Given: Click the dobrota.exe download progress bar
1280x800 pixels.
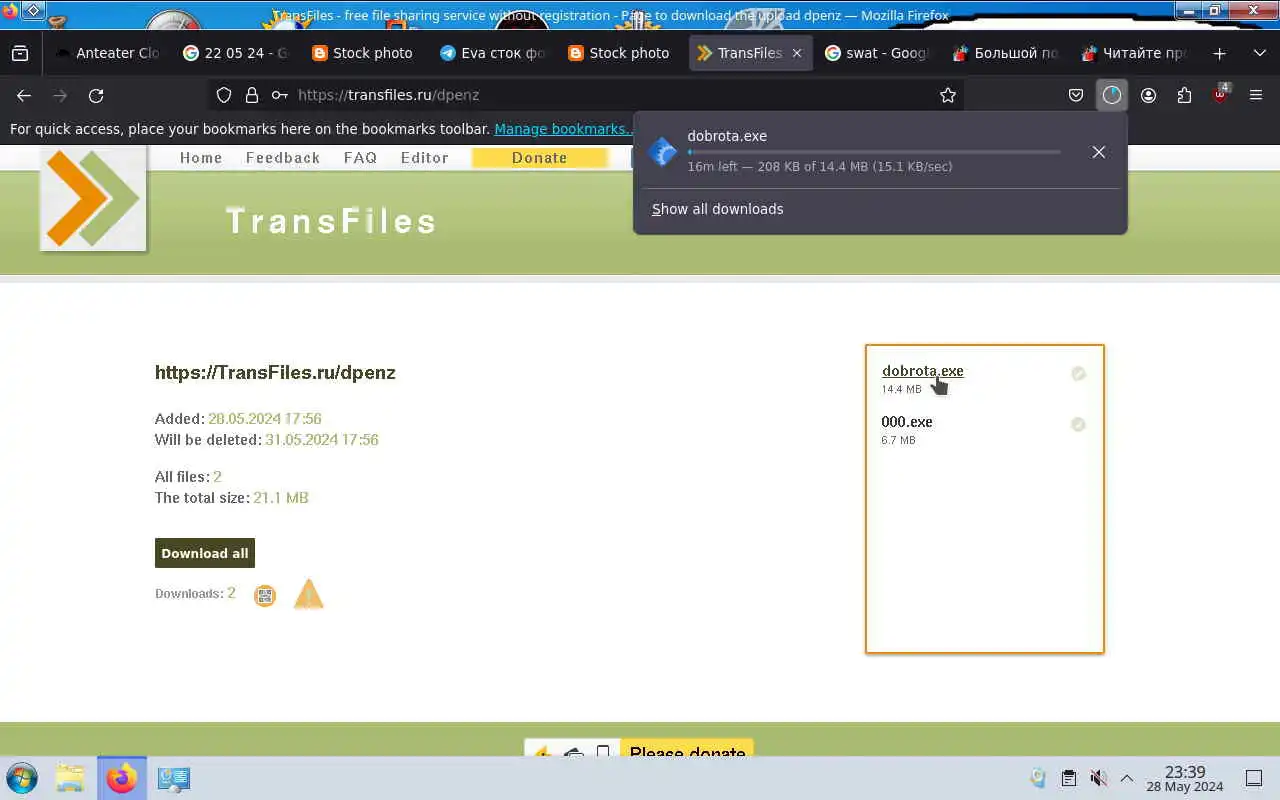Looking at the screenshot, I should click(x=874, y=152).
